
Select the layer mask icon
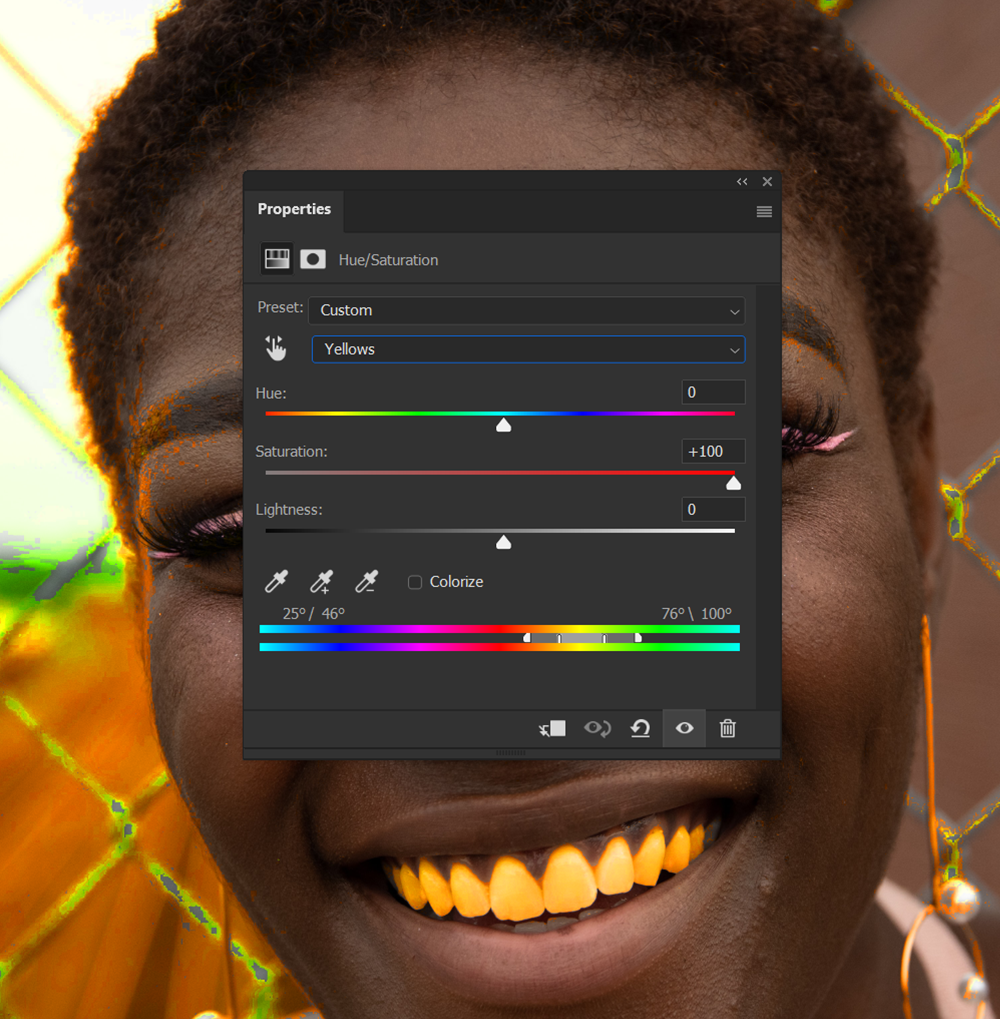click(x=313, y=259)
